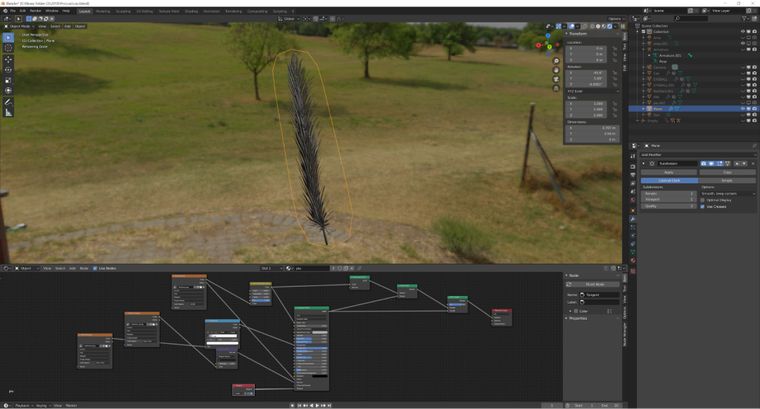Viewport: 760px width, 409px height.
Task: Select the Select Box tool
Action: 8,37
